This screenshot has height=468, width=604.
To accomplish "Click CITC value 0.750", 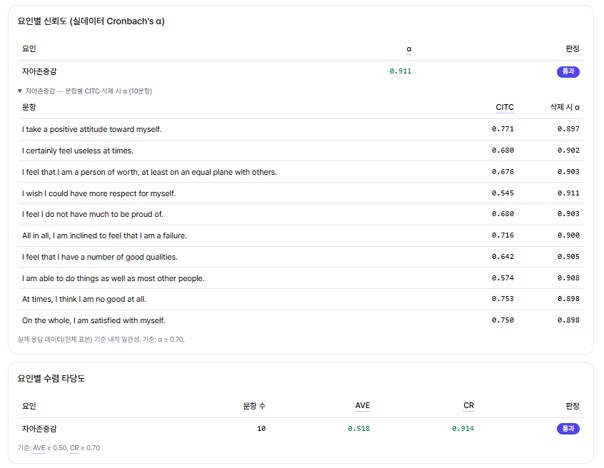I will [503, 320].
